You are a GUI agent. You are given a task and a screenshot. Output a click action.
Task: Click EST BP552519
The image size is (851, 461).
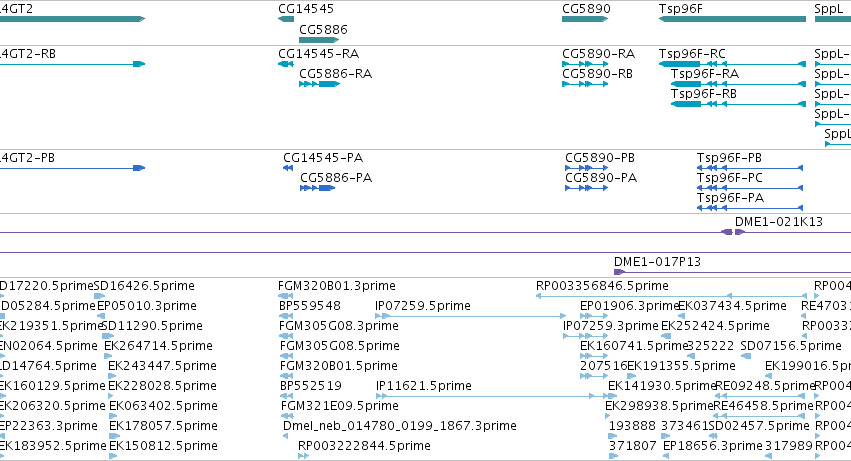tap(311, 387)
